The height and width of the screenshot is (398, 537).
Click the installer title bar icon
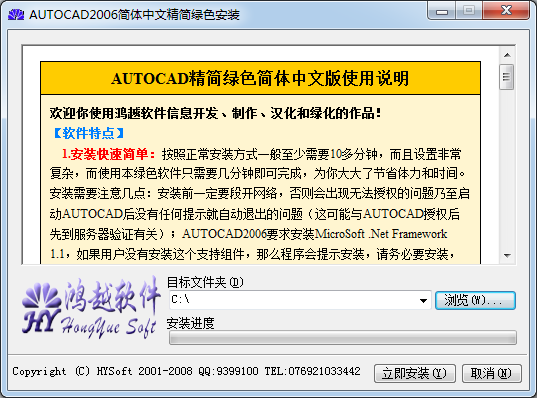tap(16, 14)
